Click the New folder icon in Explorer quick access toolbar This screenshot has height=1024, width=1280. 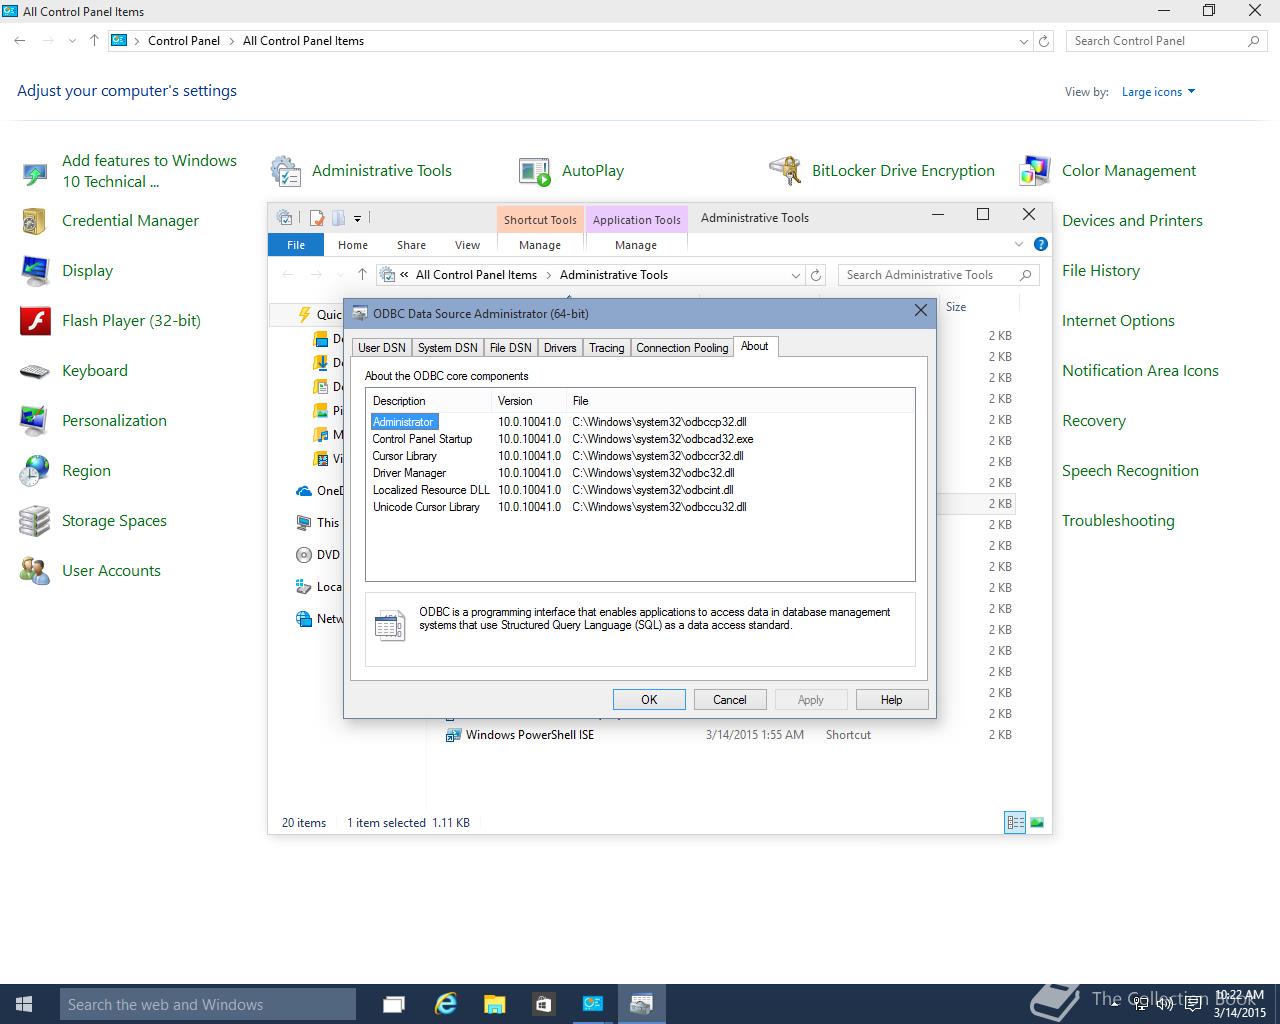click(338, 218)
